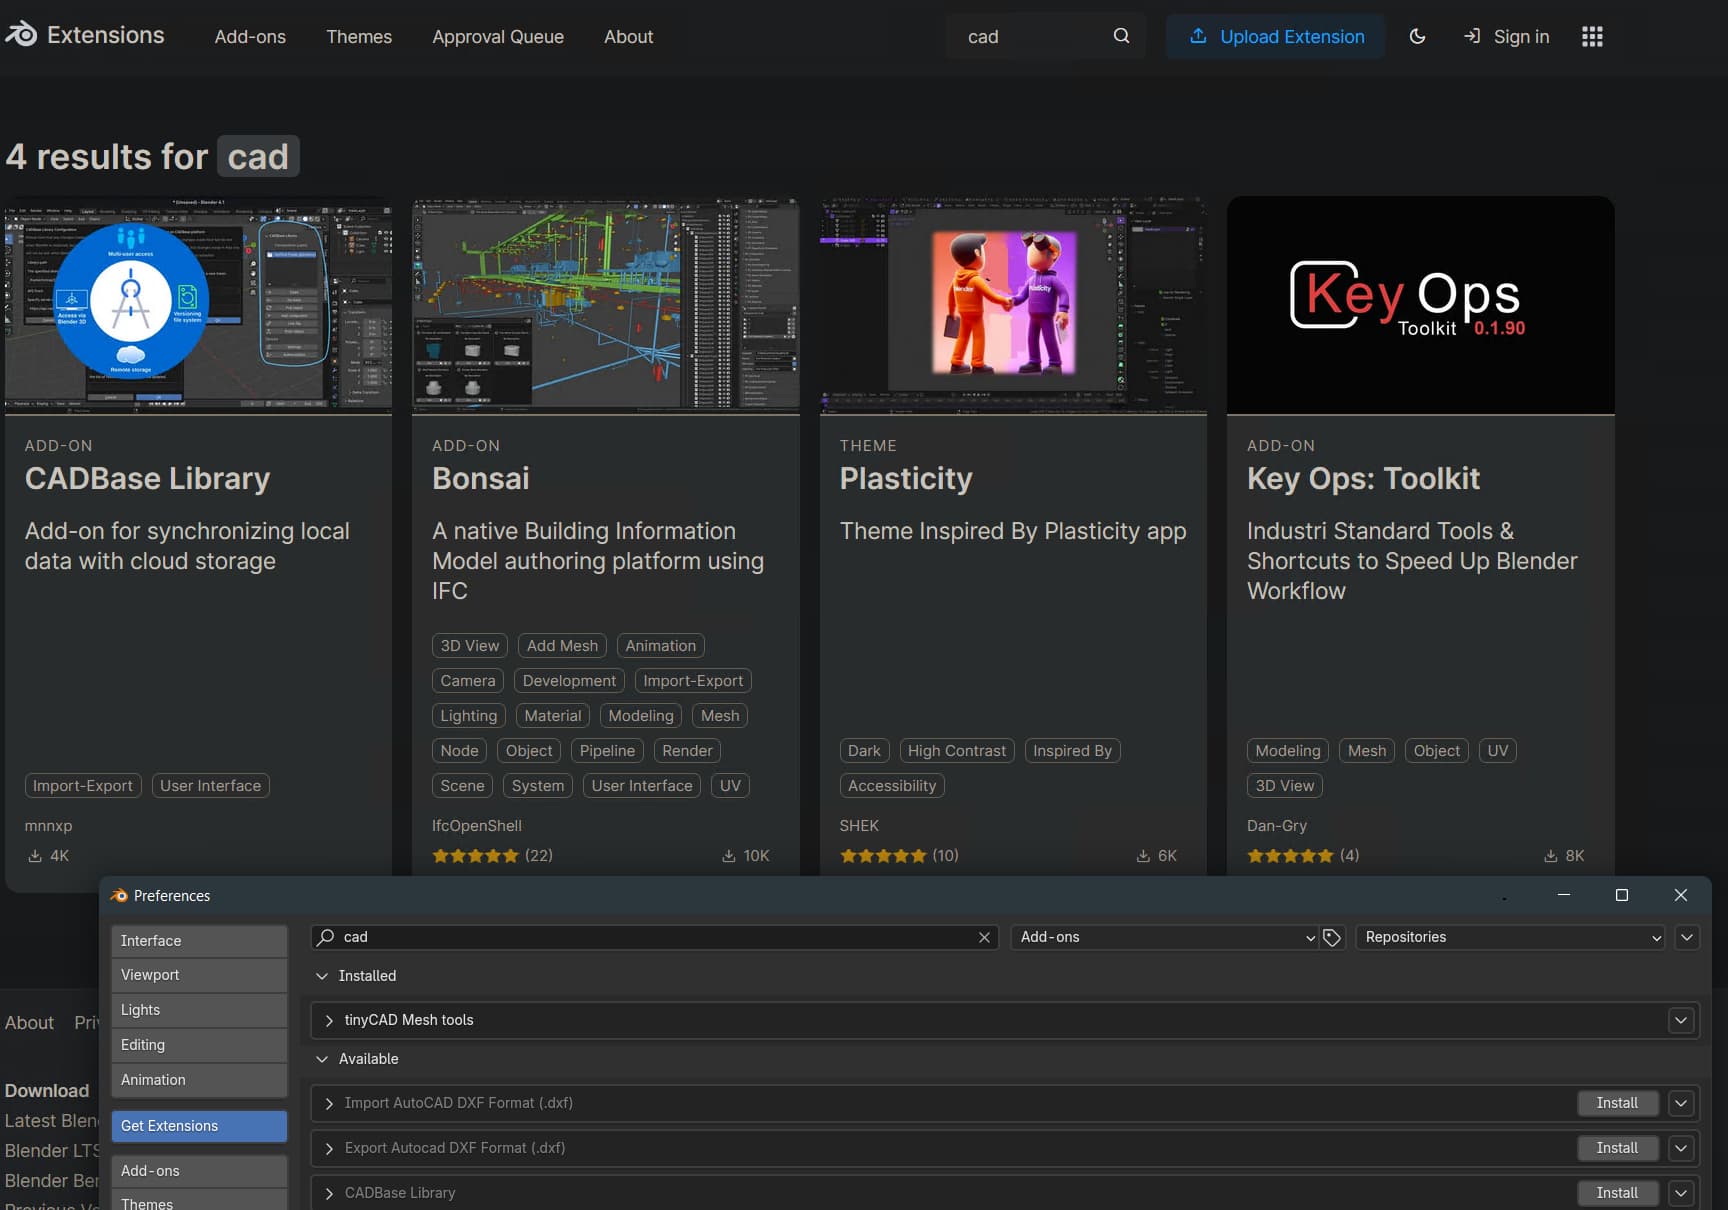This screenshot has width=1728, height=1210.
Task: Open the Bonsai preview thumbnail
Action: (x=606, y=305)
